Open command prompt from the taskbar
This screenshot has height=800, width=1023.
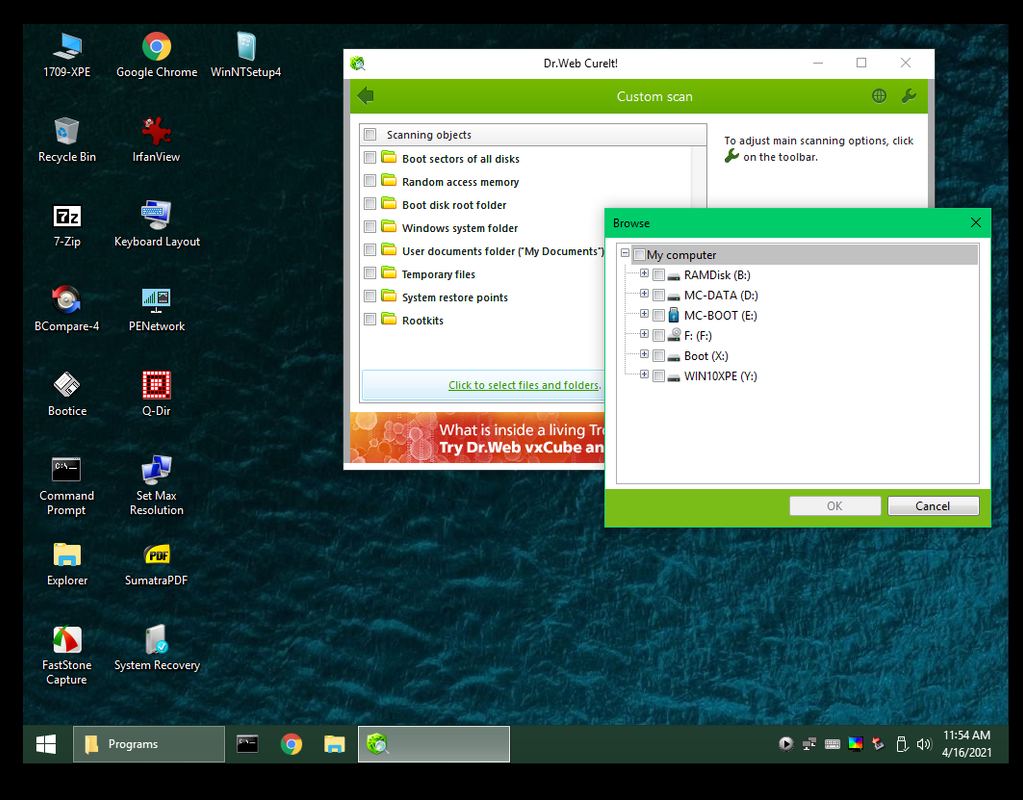[247, 744]
